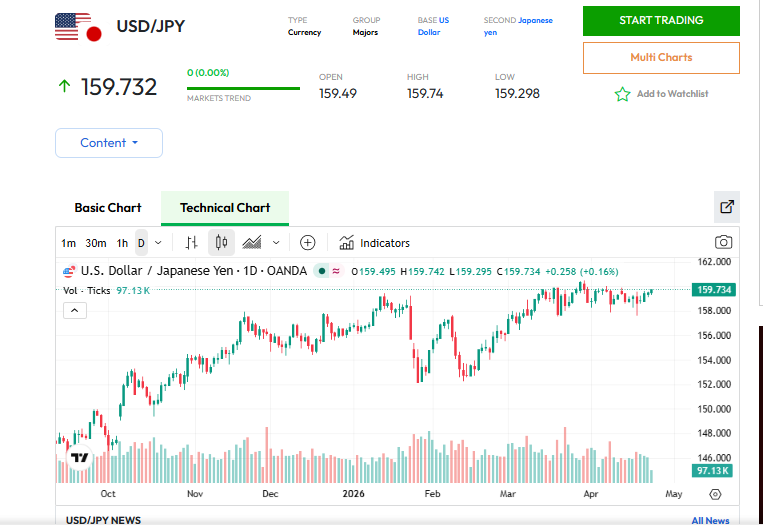
Task: Switch to the Basic Chart tab
Action: pyautogui.click(x=108, y=208)
